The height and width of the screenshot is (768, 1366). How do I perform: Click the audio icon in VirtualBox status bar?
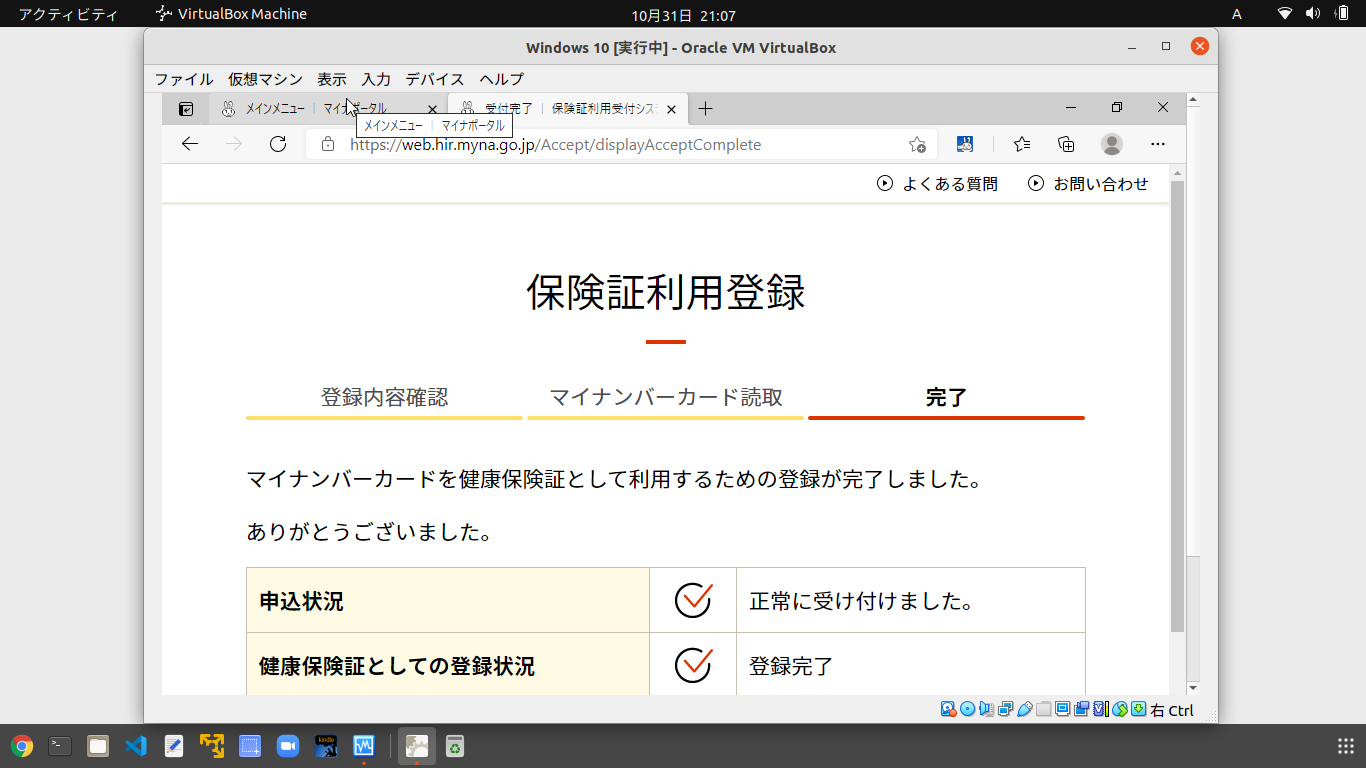click(986, 710)
